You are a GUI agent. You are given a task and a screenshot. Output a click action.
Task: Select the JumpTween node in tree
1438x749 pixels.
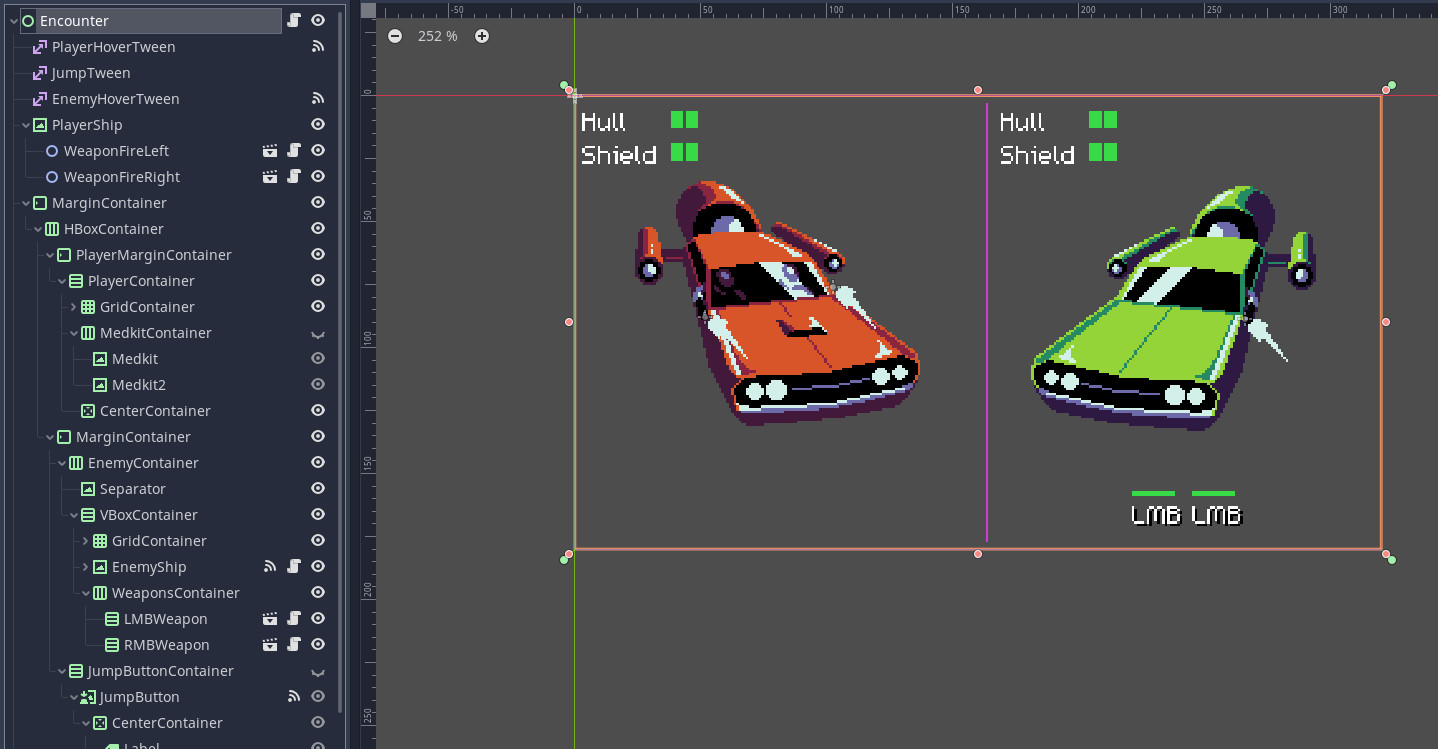point(91,73)
